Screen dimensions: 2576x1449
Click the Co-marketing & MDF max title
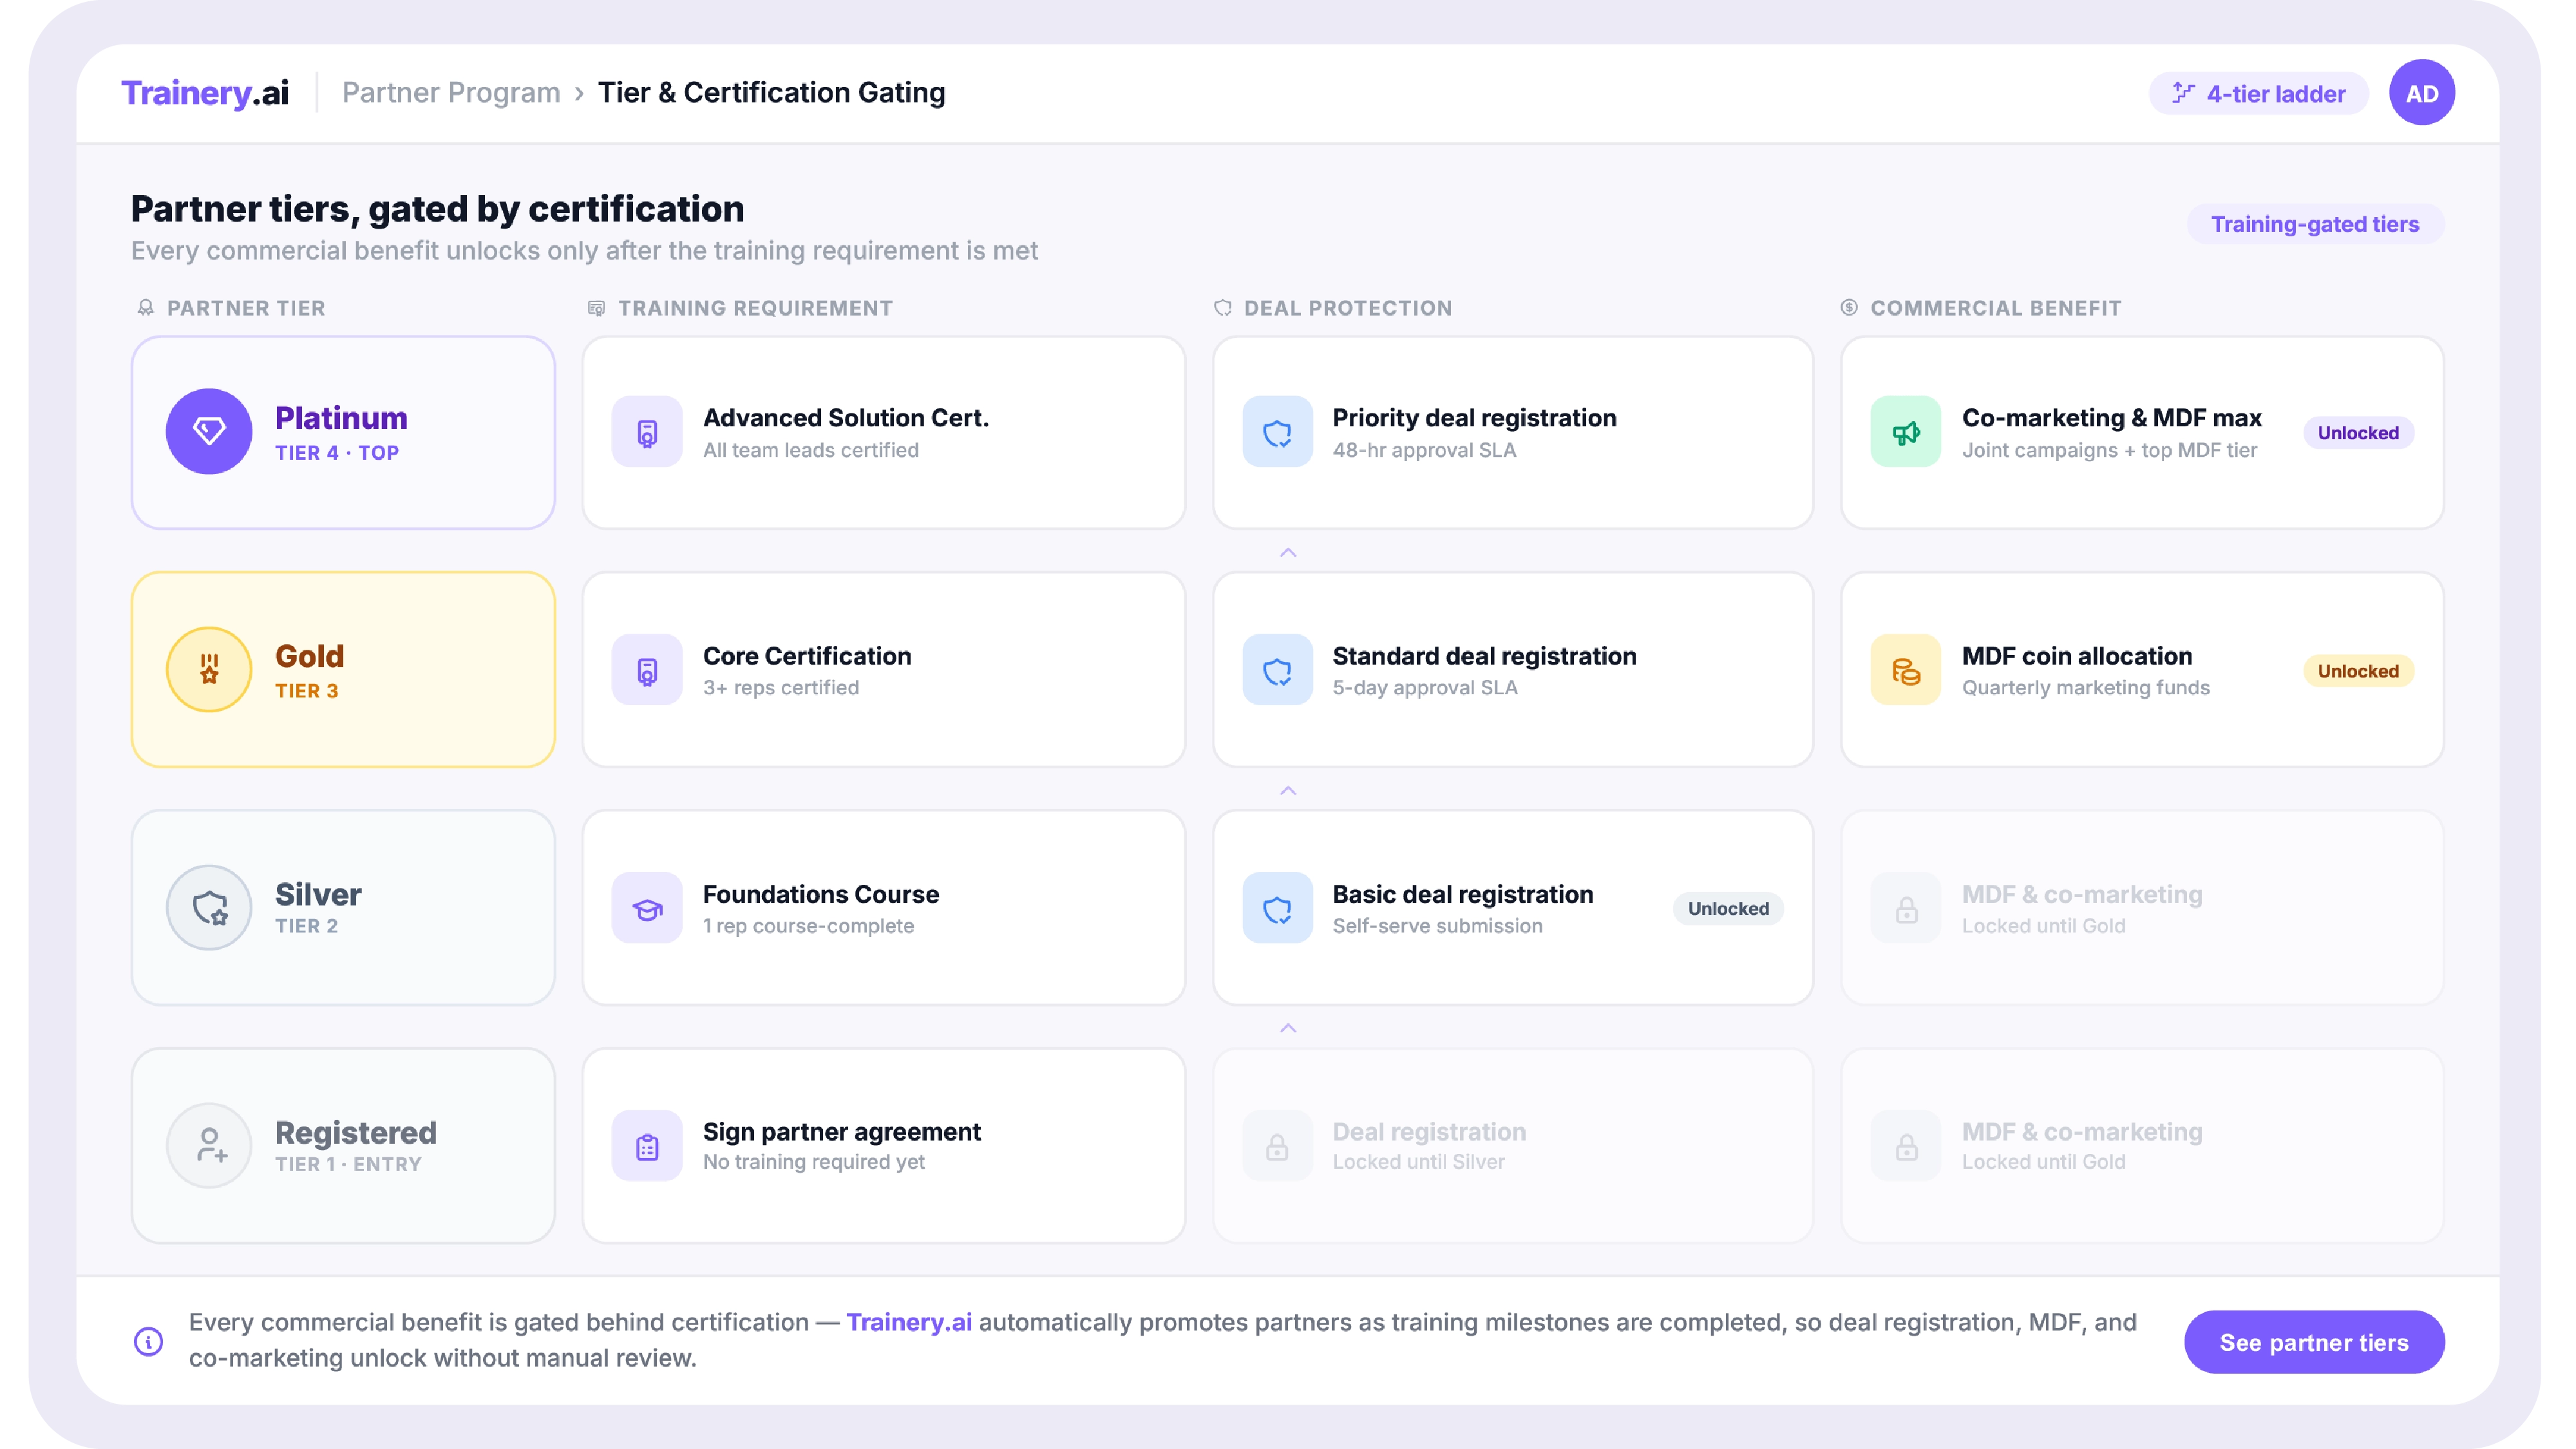(x=2111, y=418)
